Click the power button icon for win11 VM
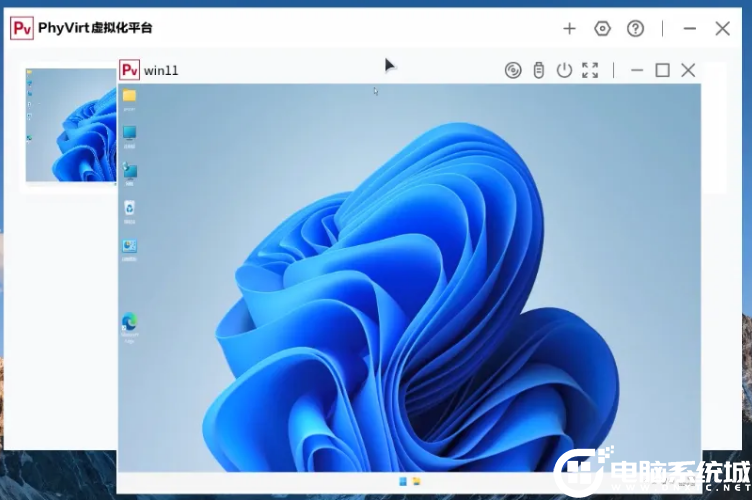Viewport: 752px width, 500px height. coord(564,70)
